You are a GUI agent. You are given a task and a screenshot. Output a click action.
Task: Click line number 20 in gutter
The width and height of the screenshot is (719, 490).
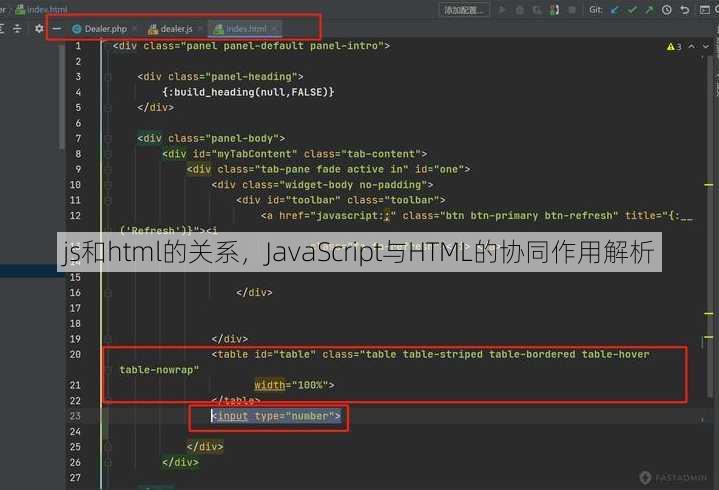[x=75, y=354]
